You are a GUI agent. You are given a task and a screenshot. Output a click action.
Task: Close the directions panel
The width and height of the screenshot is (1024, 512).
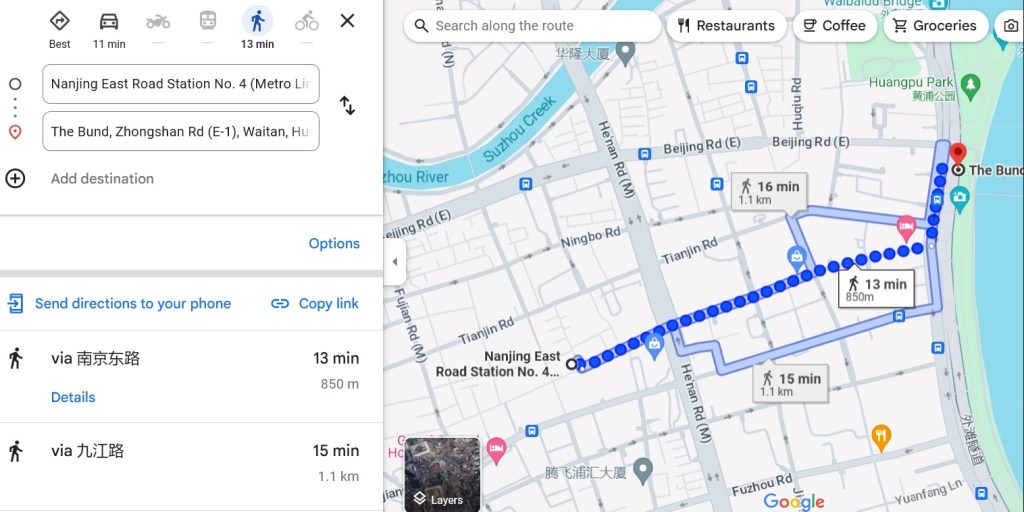tap(347, 21)
